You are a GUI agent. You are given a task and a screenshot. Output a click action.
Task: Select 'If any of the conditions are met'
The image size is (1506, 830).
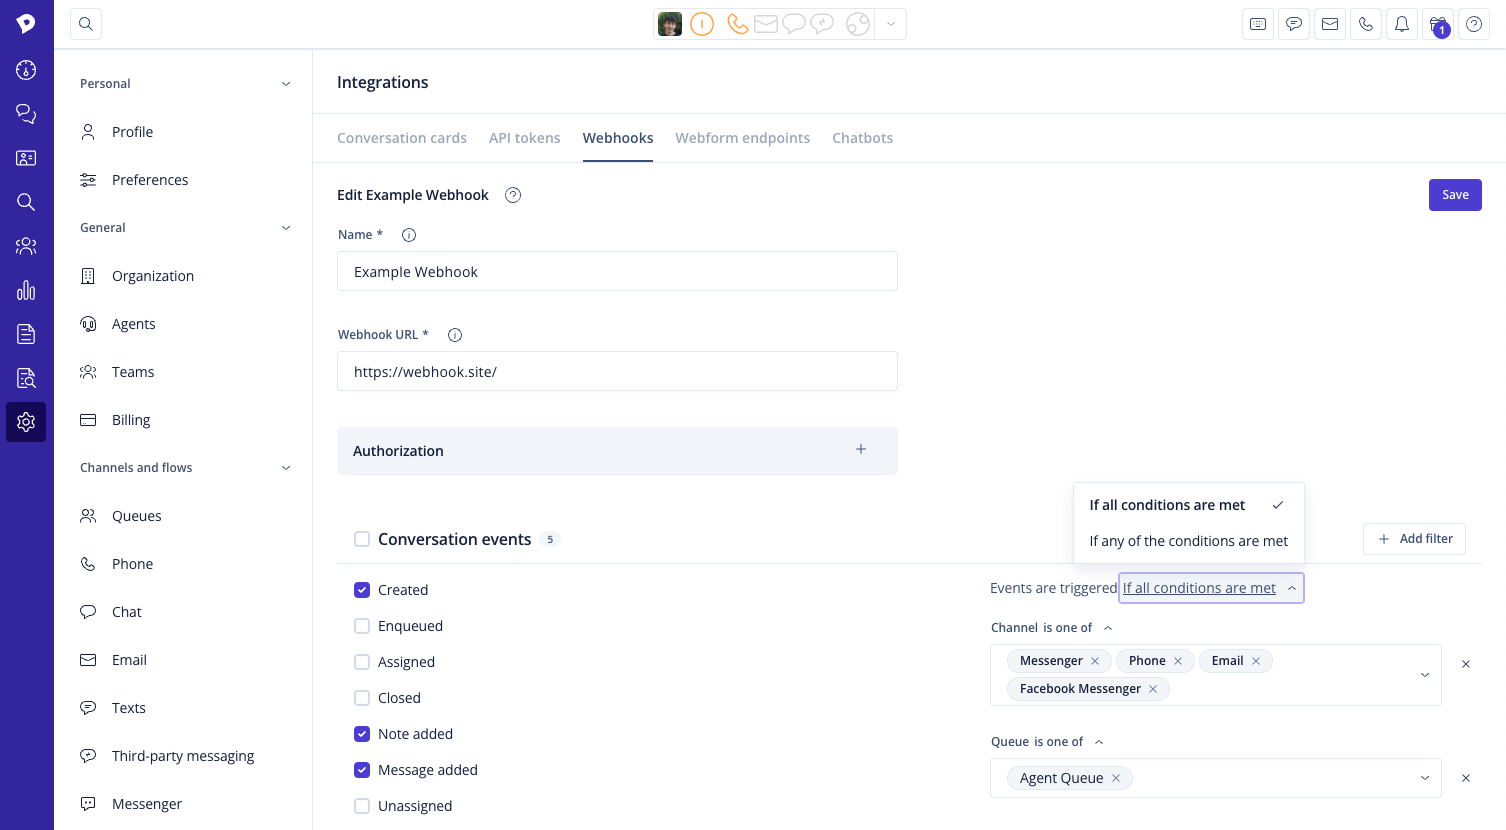pyautogui.click(x=1188, y=541)
